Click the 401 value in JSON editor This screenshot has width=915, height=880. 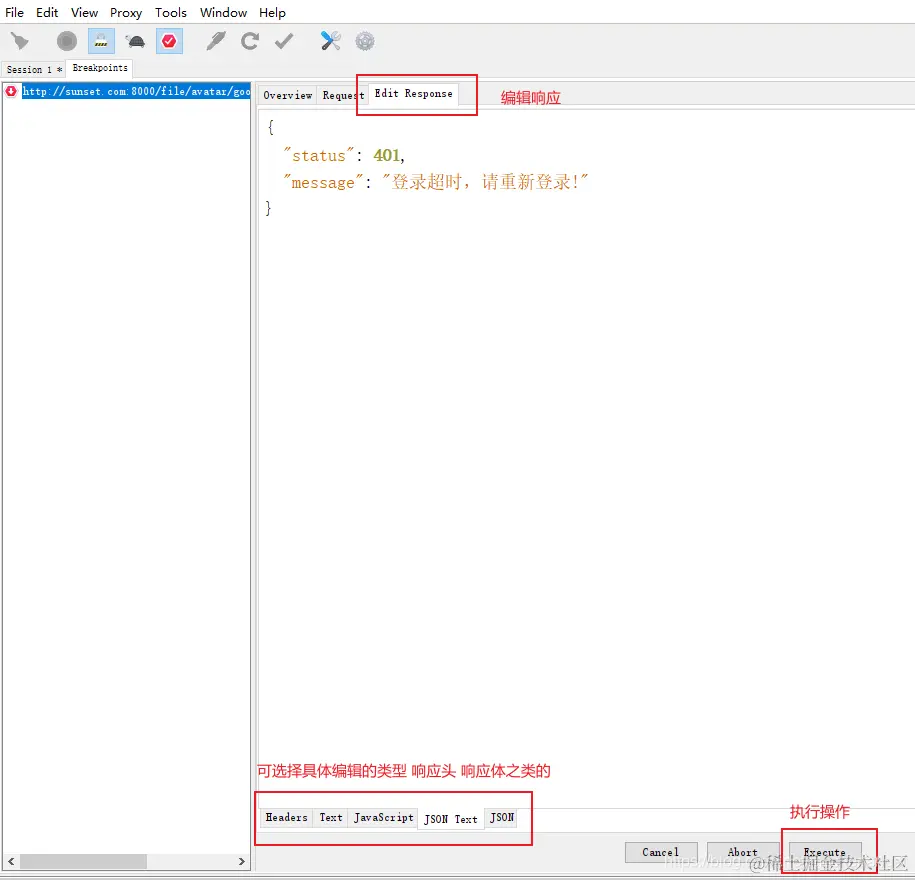386,155
